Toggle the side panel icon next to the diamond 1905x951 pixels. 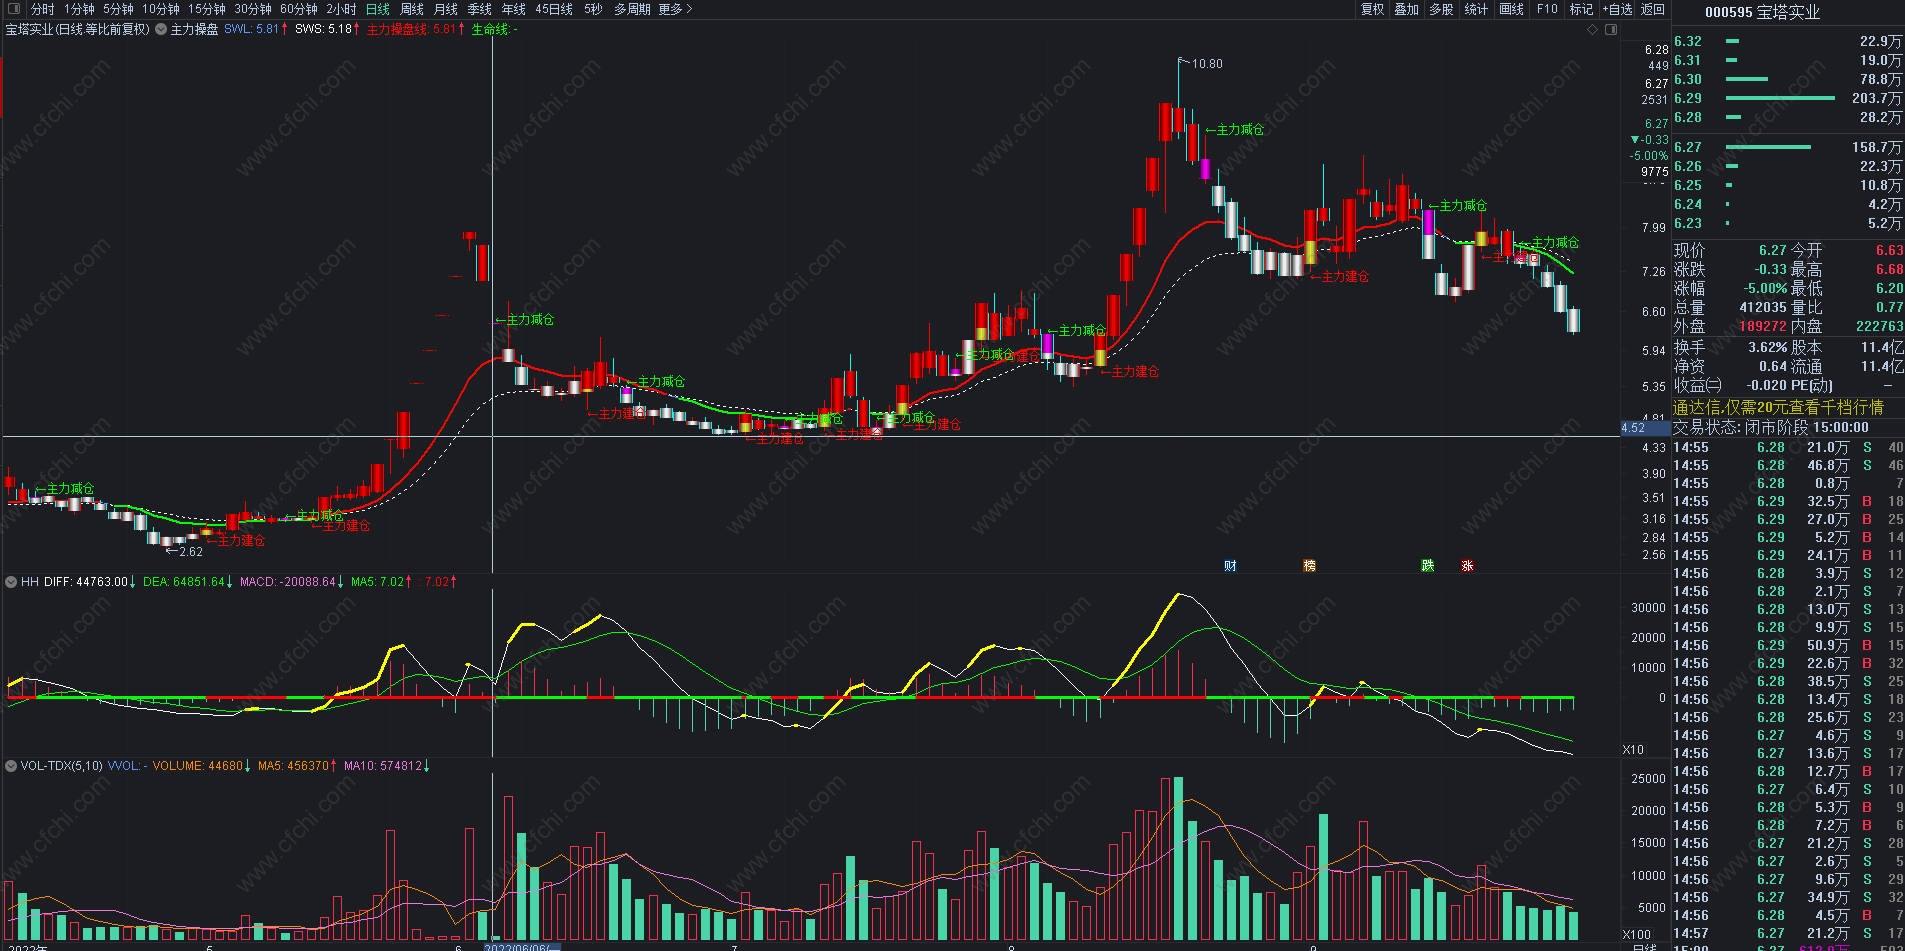pyautogui.click(x=1611, y=30)
